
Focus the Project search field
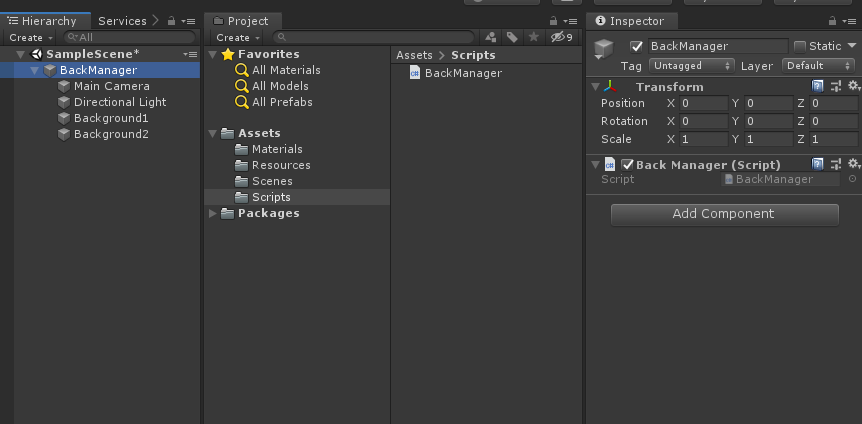(x=375, y=37)
